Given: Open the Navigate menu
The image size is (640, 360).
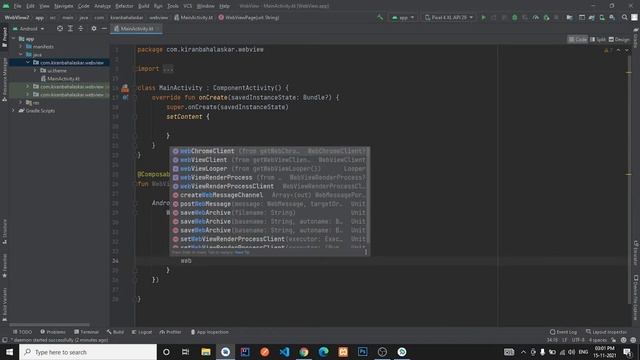Looking at the screenshot, I should point(64,6).
